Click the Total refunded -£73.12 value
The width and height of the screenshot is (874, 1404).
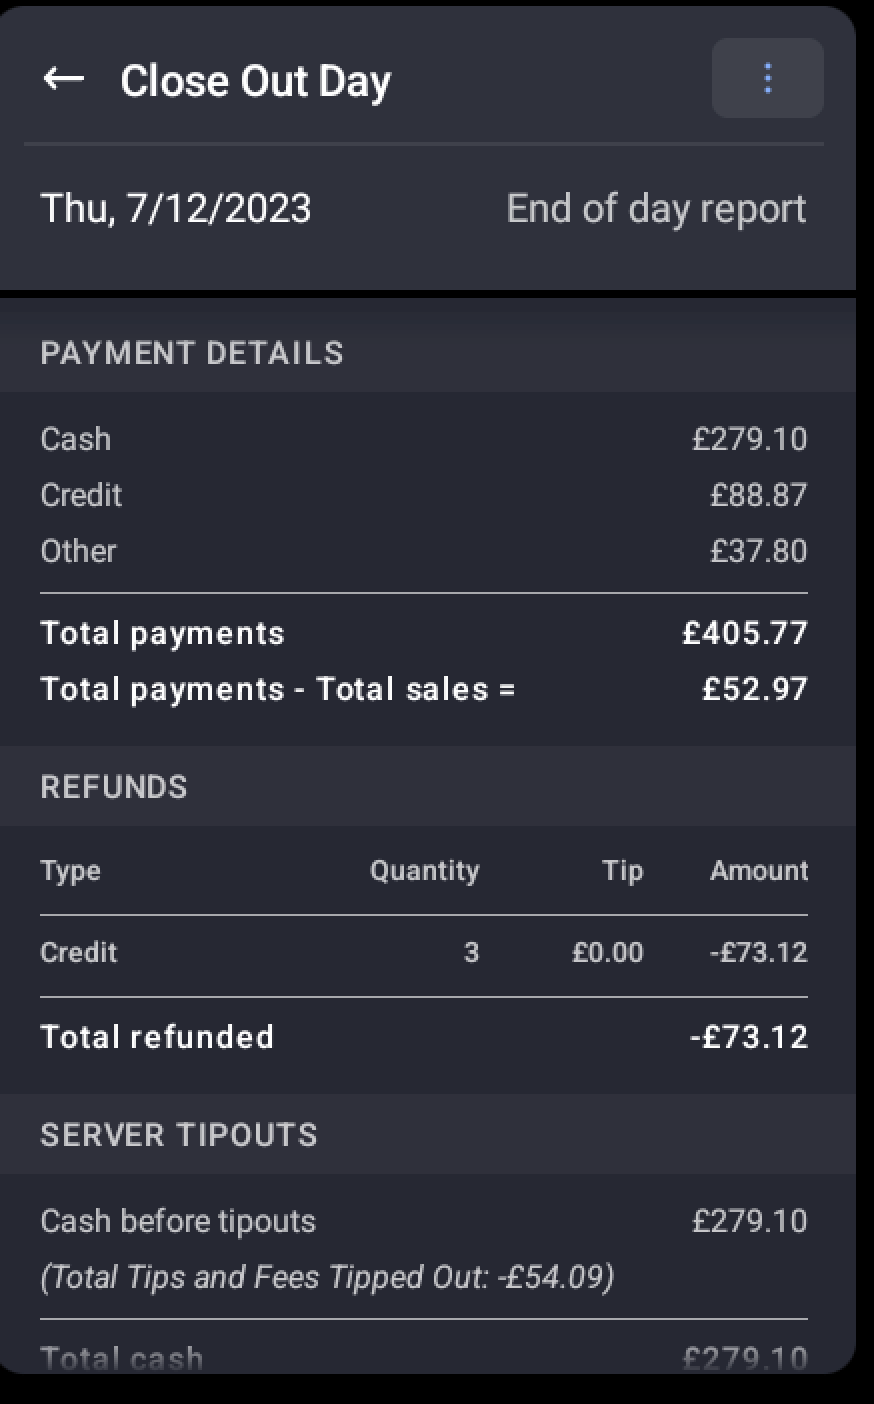749,1037
